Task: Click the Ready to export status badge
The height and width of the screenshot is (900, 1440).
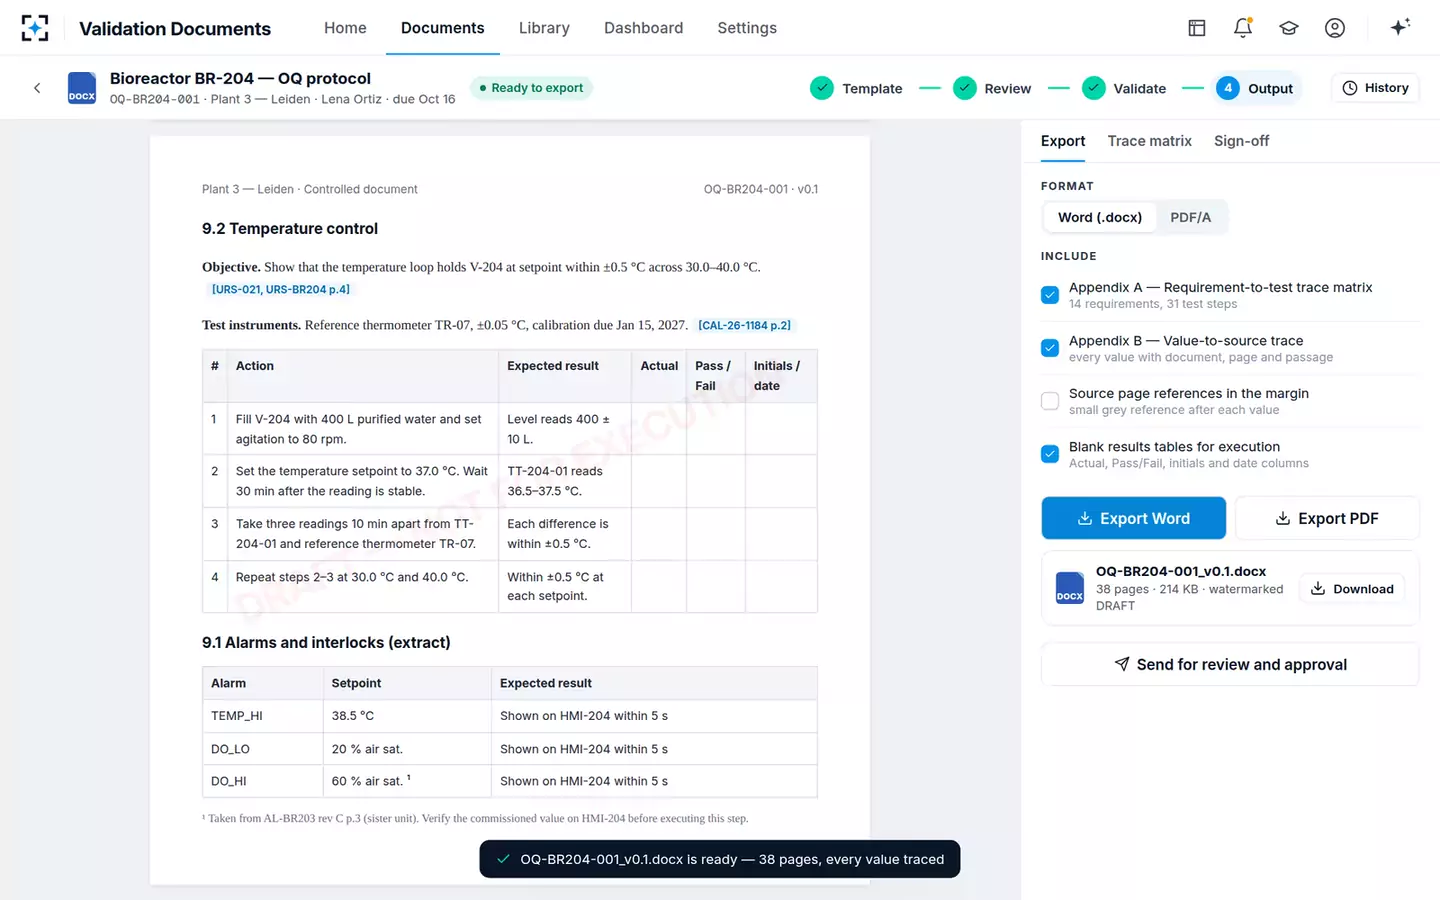Action: [531, 88]
